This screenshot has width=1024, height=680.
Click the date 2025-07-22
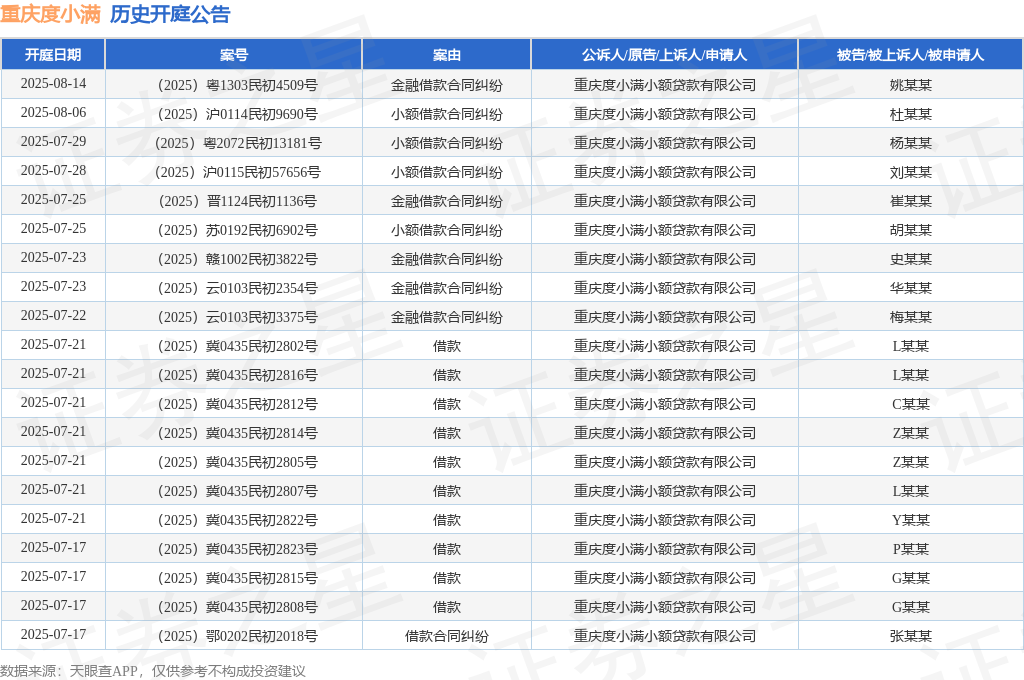53,316
